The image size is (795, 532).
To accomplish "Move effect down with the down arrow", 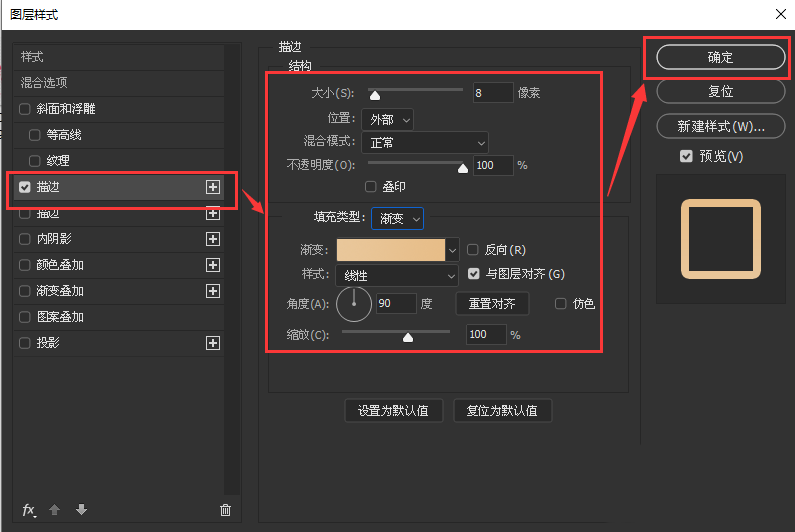I will (x=81, y=509).
